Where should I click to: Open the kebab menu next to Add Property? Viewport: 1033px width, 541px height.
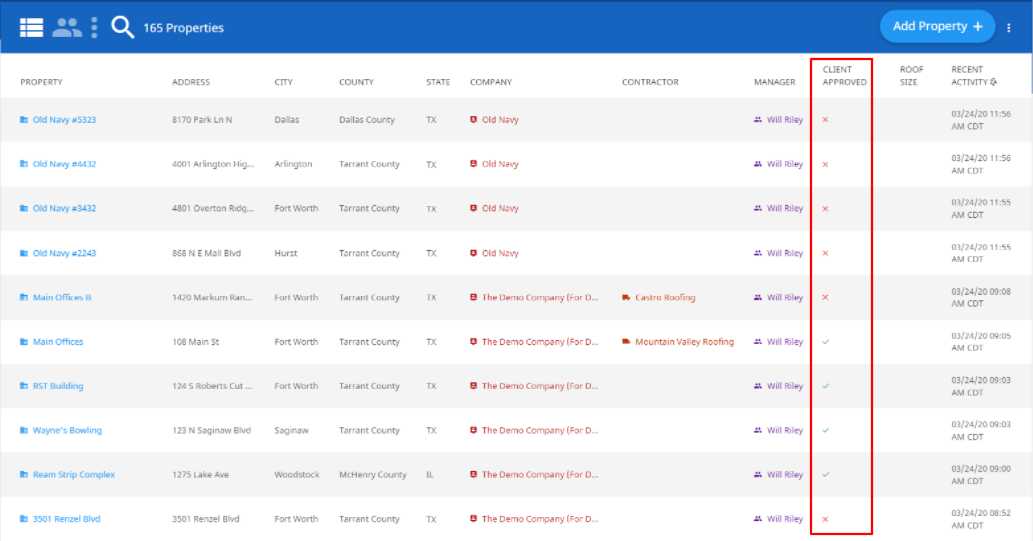point(1009,28)
